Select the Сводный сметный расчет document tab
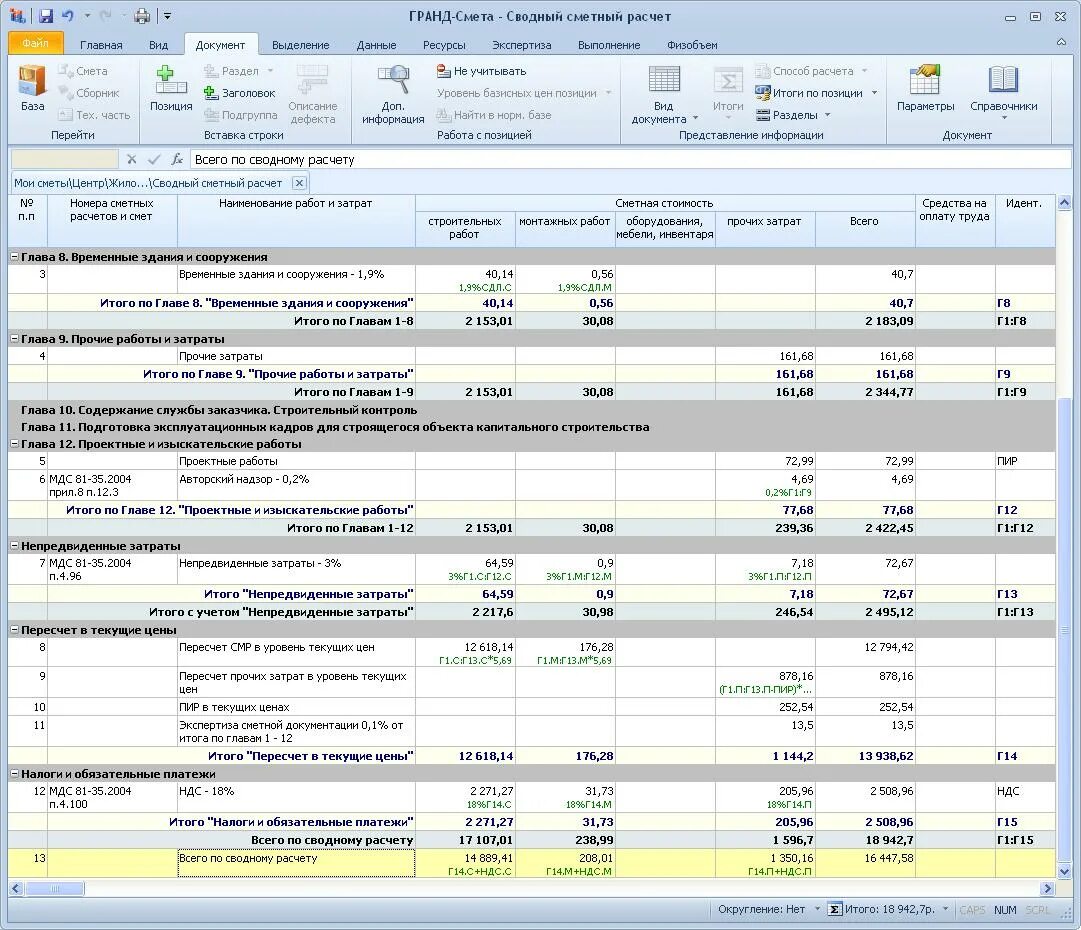This screenshot has height=930, width=1081. click(148, 183)
